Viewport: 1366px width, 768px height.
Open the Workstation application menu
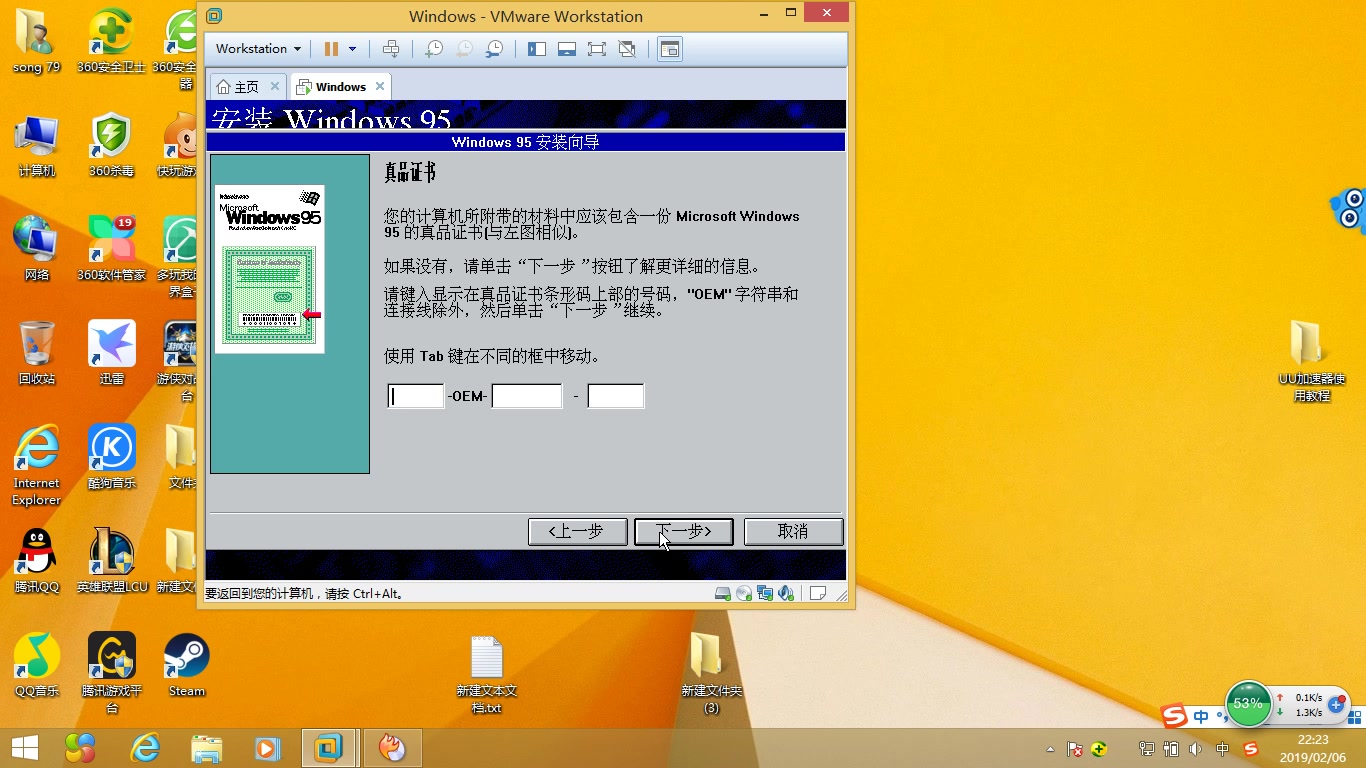click(x=256, y=48)
